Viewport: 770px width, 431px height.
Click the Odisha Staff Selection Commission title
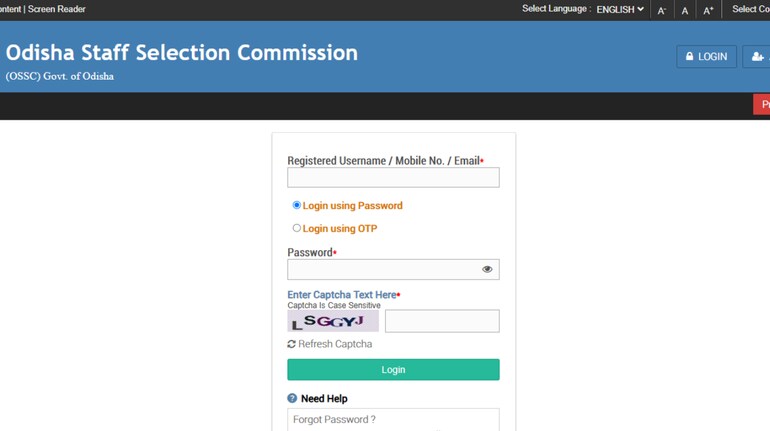182,53
